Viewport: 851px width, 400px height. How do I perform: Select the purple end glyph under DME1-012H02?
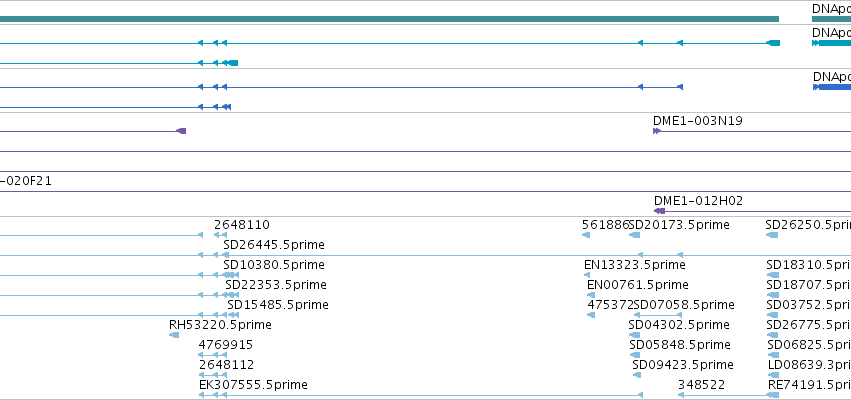point(659,211)
